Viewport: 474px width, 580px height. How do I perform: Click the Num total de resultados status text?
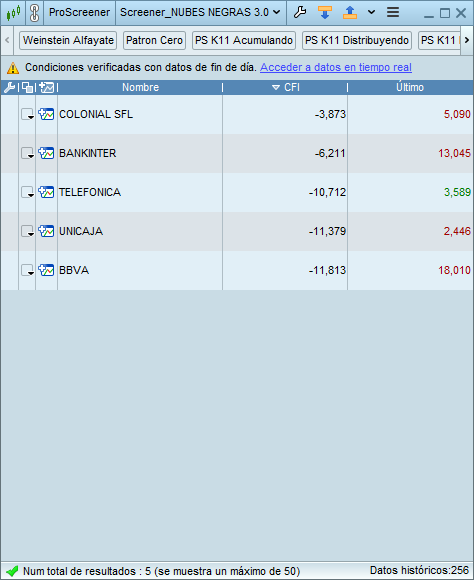161,571
